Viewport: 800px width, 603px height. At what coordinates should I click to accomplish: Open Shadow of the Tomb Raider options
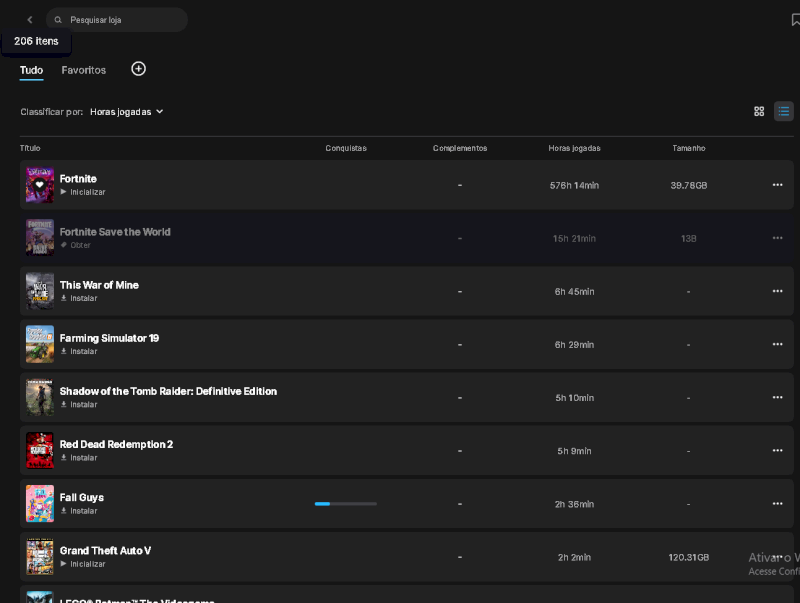[777, 397]
